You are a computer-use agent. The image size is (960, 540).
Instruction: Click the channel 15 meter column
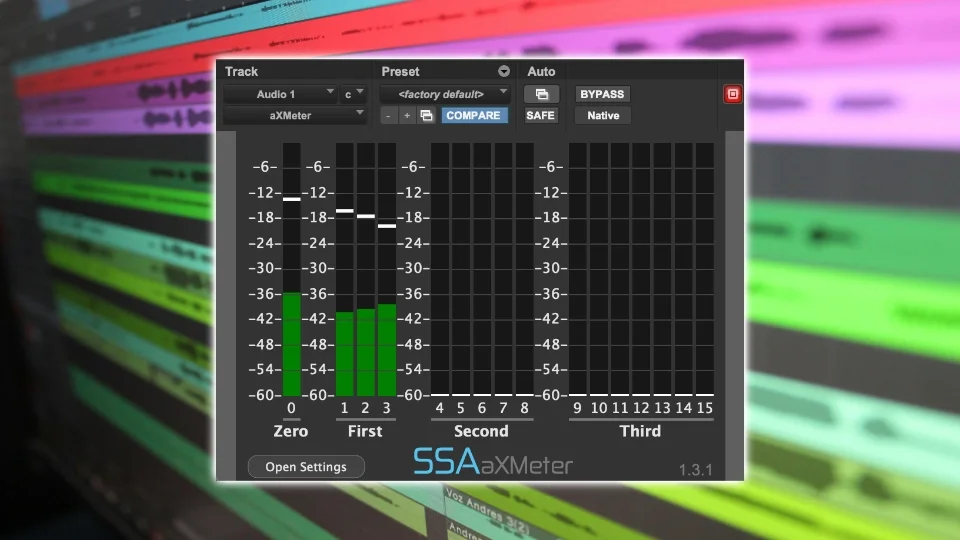pos(705,269)
